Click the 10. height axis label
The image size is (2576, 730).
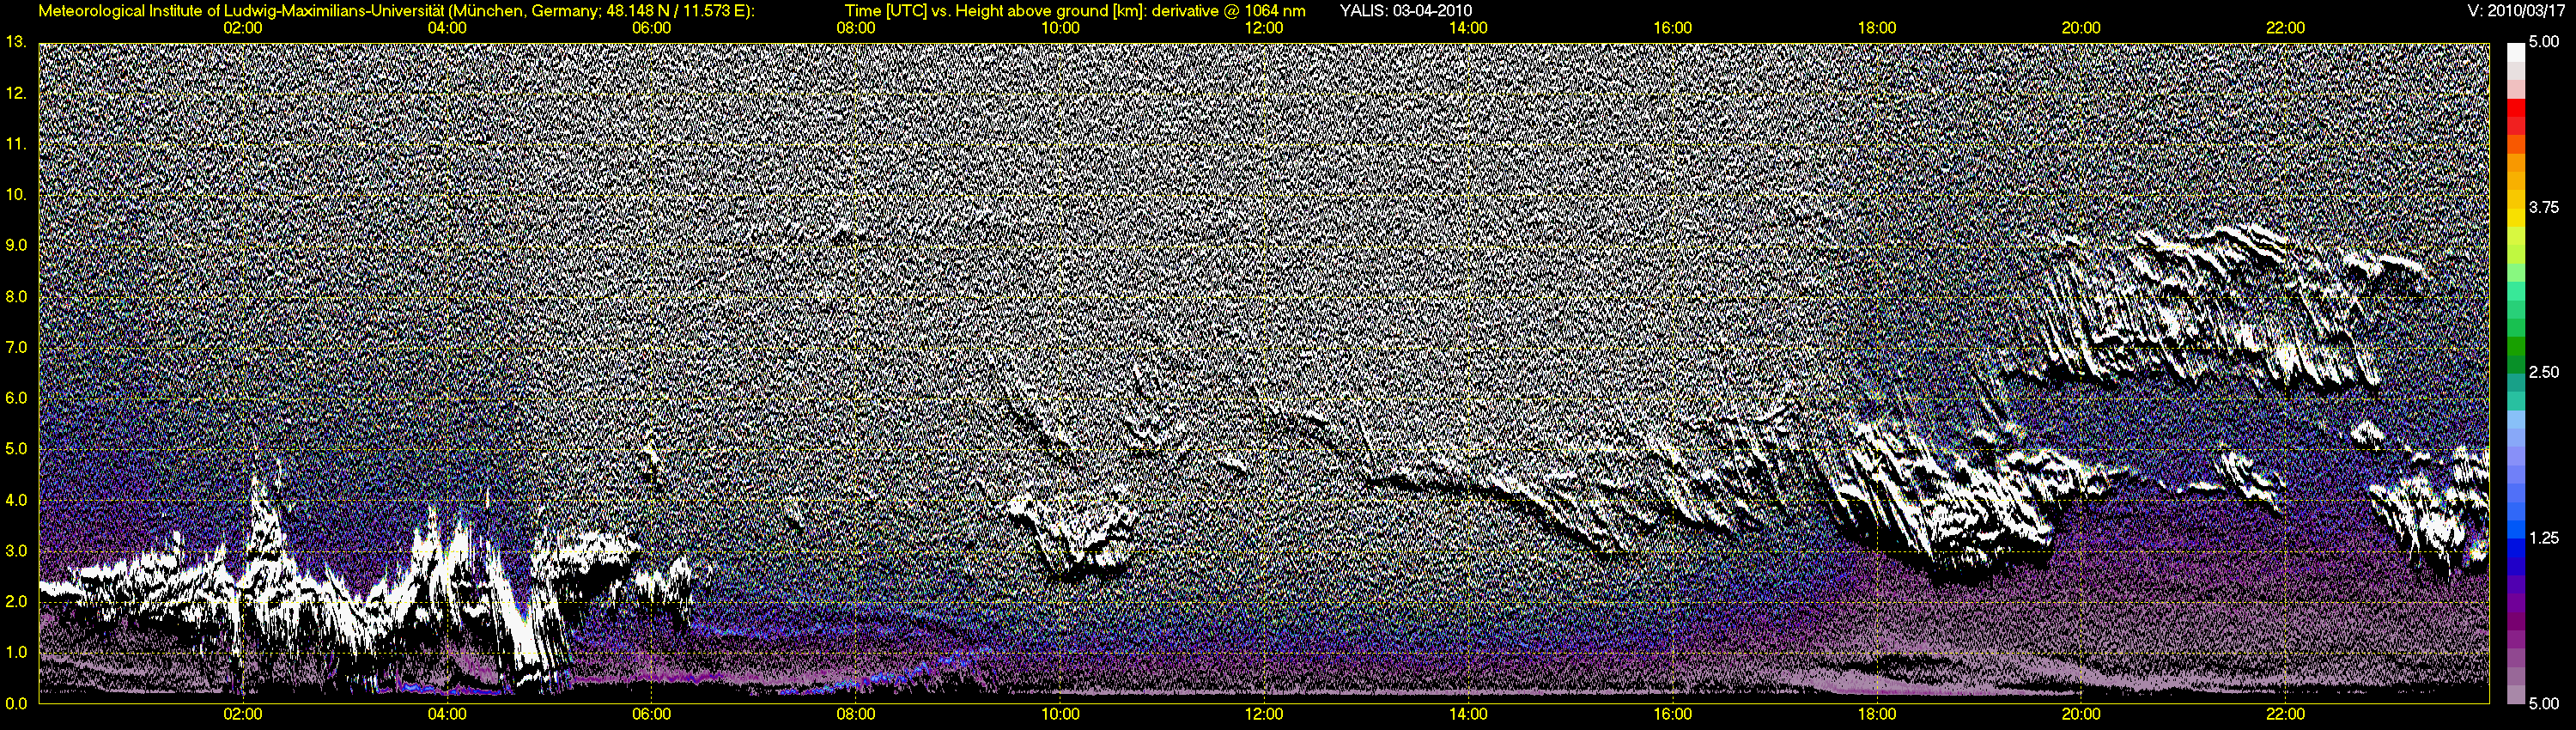[x=16, y=195]
